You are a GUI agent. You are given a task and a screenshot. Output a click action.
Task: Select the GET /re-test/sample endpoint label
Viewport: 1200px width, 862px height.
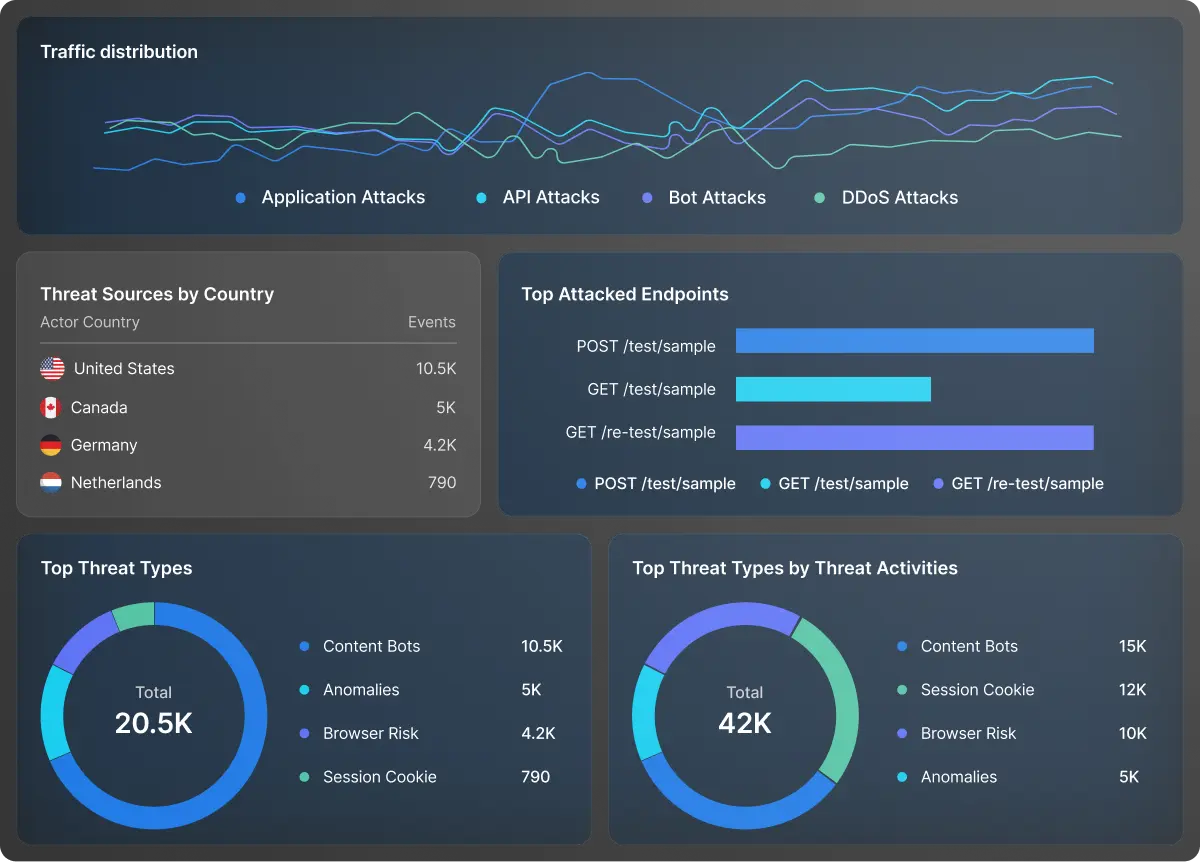click(640, 433)
